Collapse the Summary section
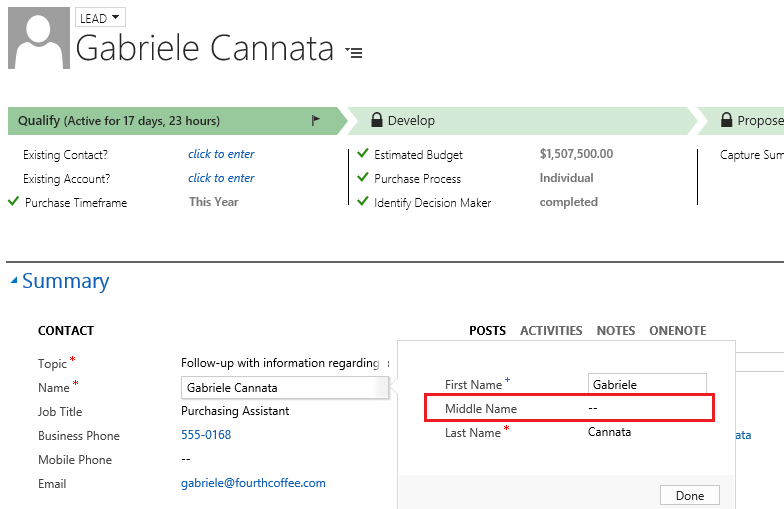The image size is (784, 509). (14, 281)
